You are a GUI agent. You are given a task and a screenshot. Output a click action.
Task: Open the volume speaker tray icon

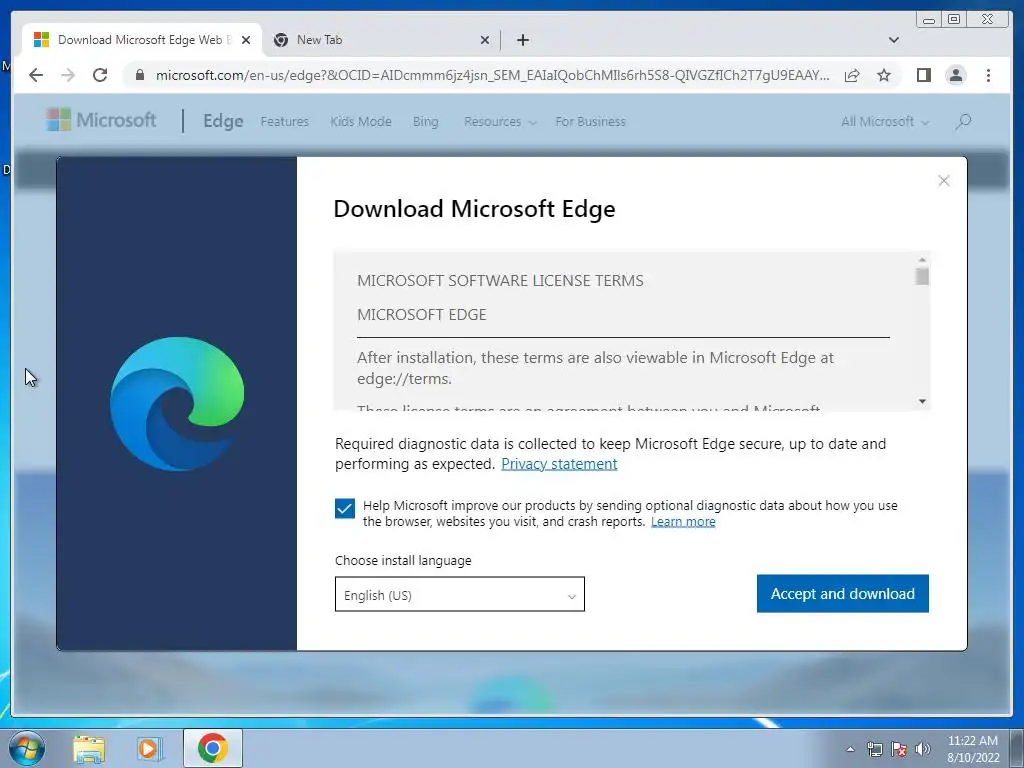point(923,749)
